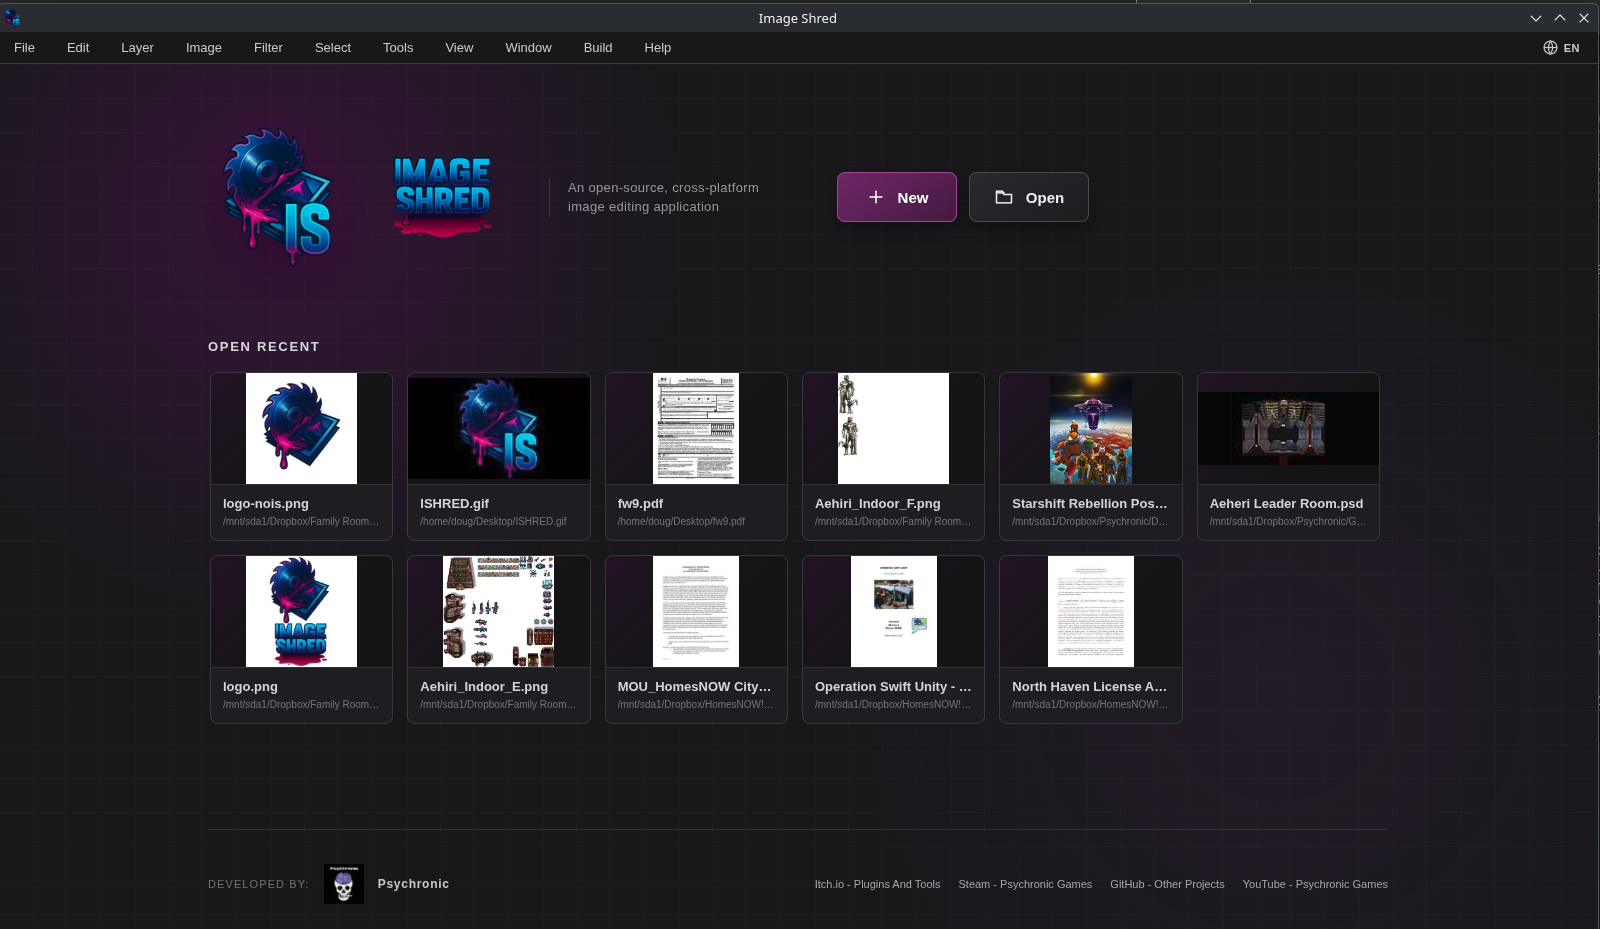
Task: Click the fw9.pdf file name
Action: pos(640,504)
